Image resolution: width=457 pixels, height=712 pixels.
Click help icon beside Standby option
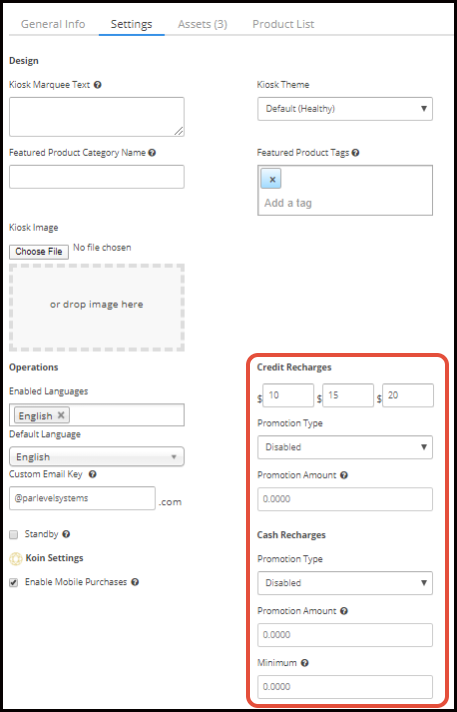tap(66, 534)
